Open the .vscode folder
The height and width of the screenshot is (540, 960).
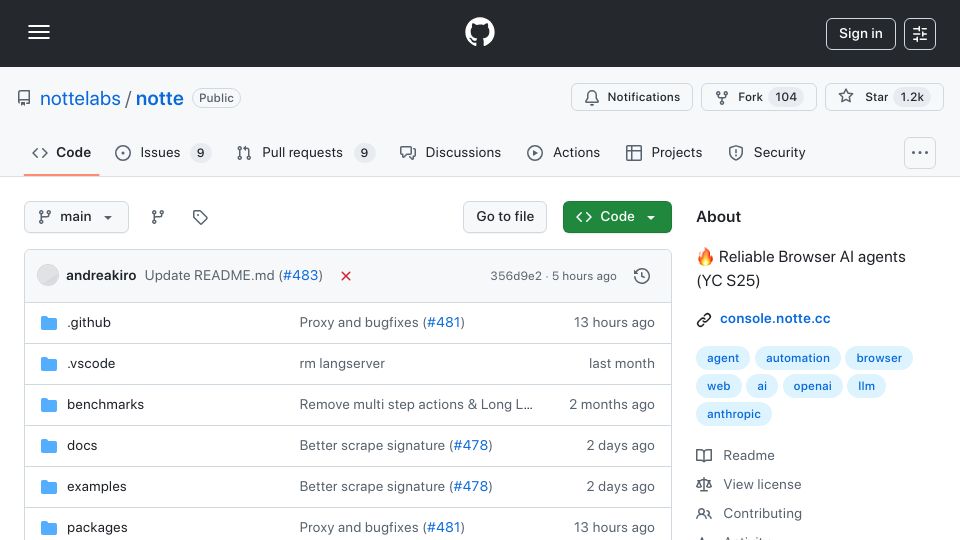(91, 364)
